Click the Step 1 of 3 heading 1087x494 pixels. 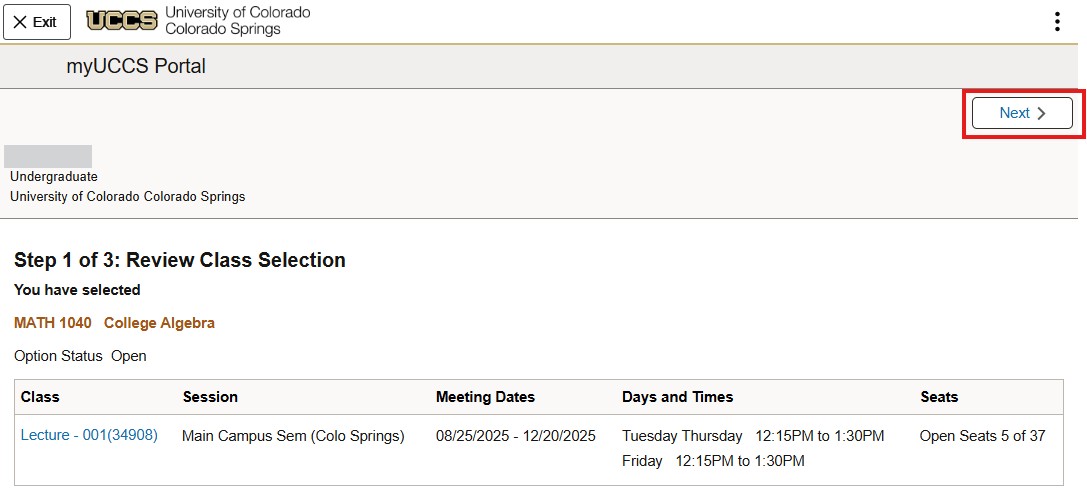[180, 260]
